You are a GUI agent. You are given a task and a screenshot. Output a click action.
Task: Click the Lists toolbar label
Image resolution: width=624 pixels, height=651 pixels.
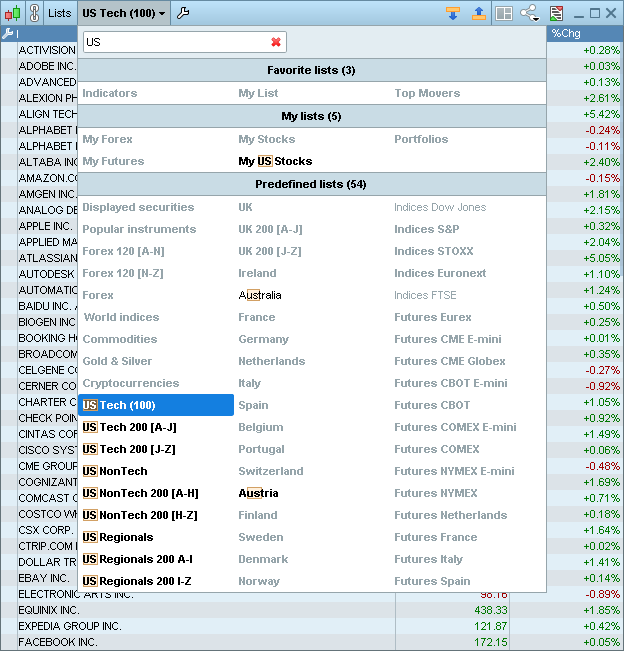[60, 13]
